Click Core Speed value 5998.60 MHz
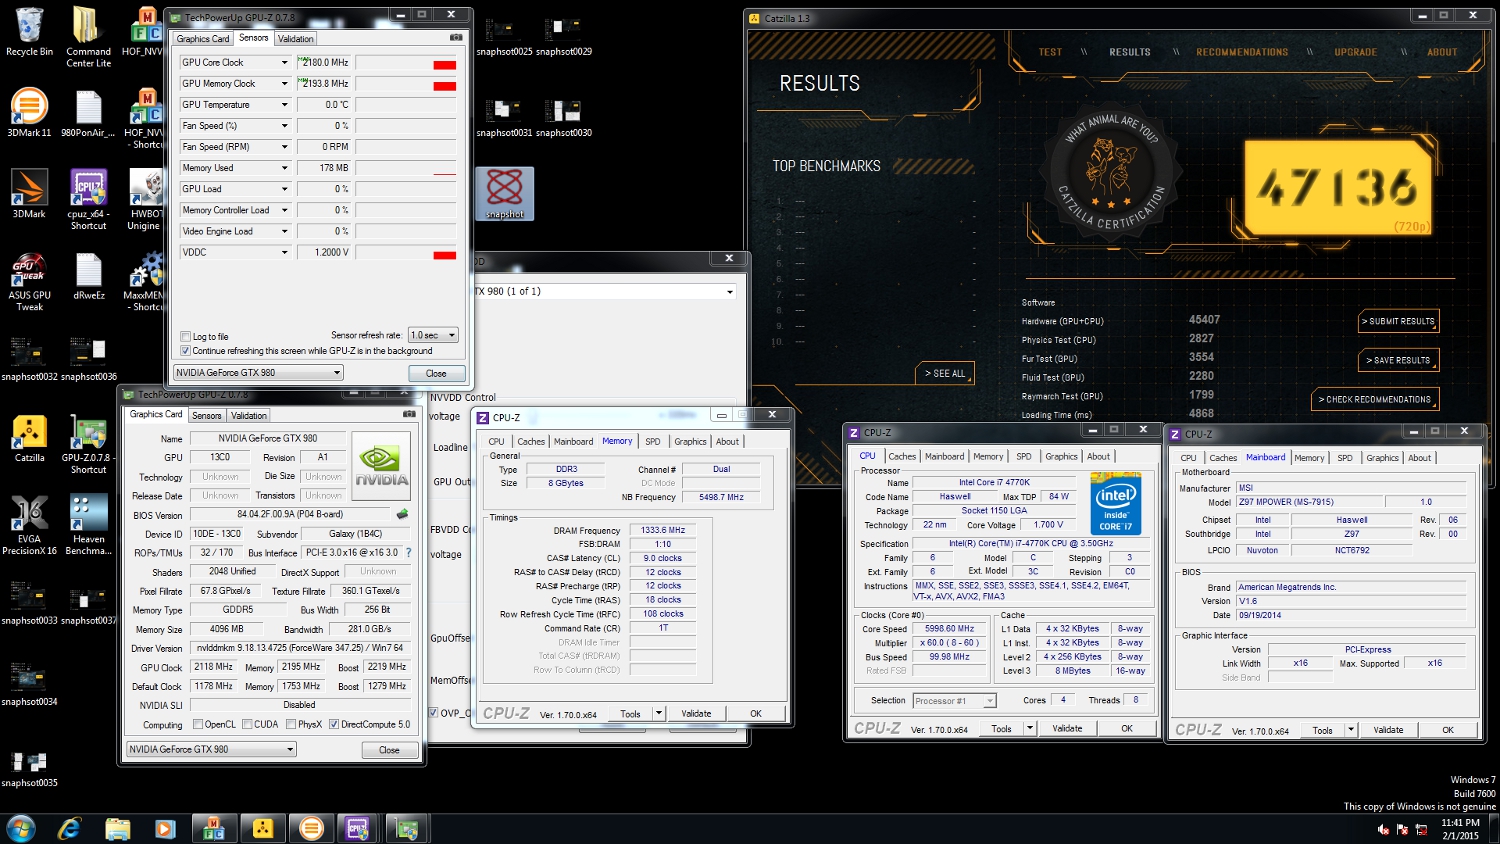1500x844 pixels. coord(949,629)
